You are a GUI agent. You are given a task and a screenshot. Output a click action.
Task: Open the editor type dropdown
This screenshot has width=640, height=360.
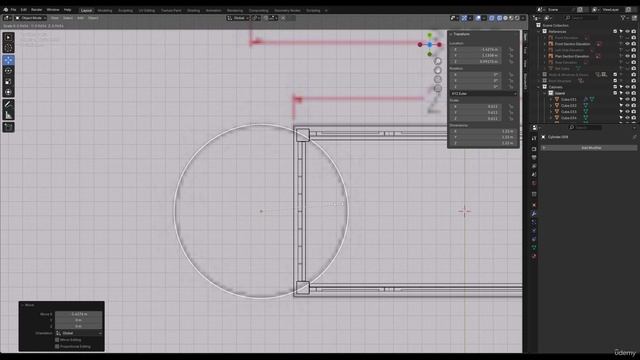pos(7,18)
